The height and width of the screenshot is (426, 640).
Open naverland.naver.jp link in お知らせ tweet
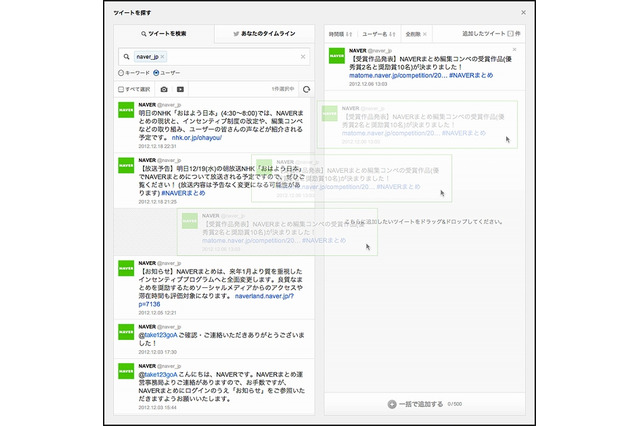point(216,300)
